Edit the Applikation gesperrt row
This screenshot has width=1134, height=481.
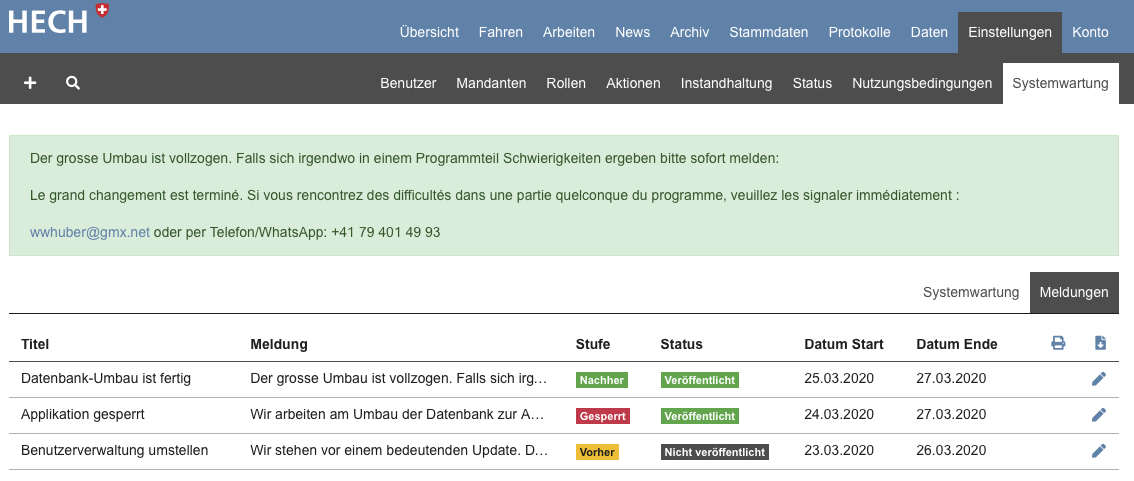coord(1099,414)
